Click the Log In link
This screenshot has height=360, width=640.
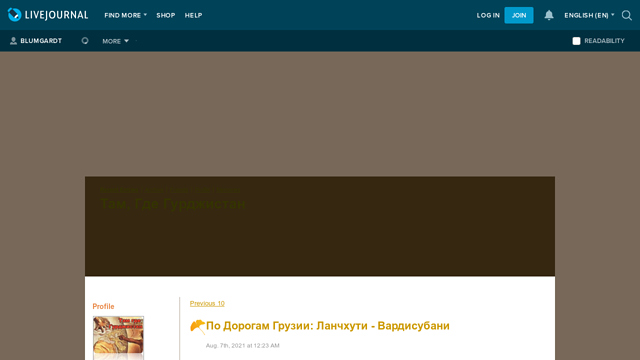click(488, 15)
